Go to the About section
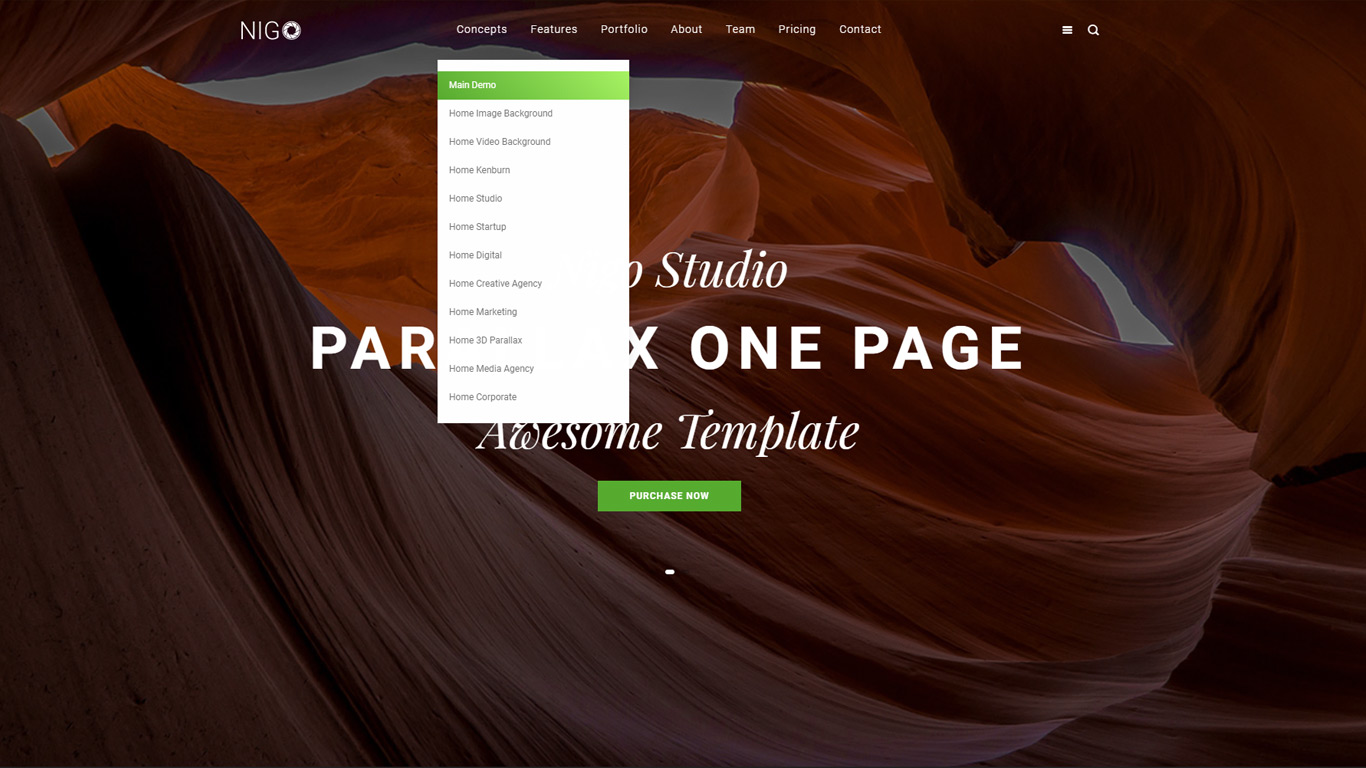This screenshot has width=1366, height=768. (x=686, y=29)
